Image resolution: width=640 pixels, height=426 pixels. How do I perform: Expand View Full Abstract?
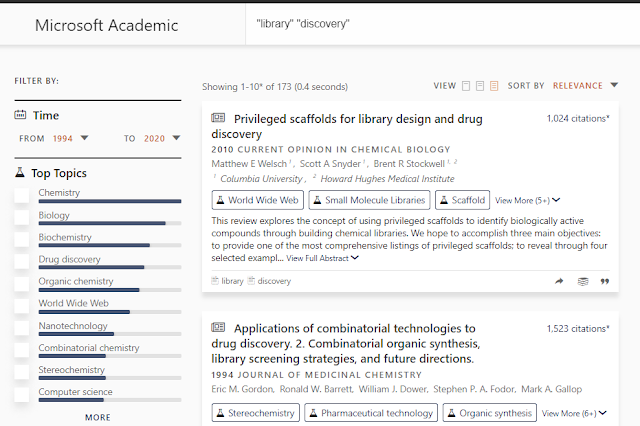point(322,258)
